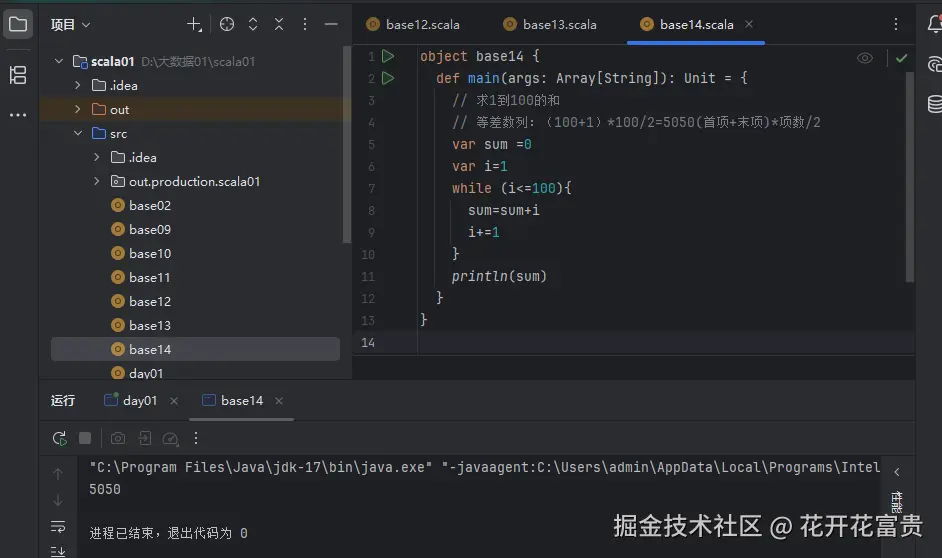
Task: Open the Project tool window folder icon
Action: (18, 25)
